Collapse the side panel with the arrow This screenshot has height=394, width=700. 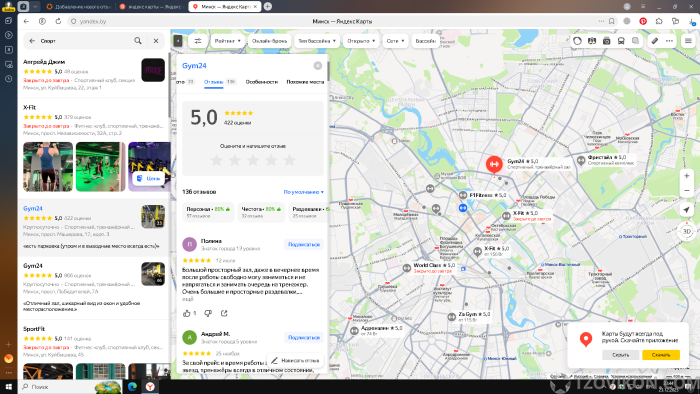coord(178,41)
